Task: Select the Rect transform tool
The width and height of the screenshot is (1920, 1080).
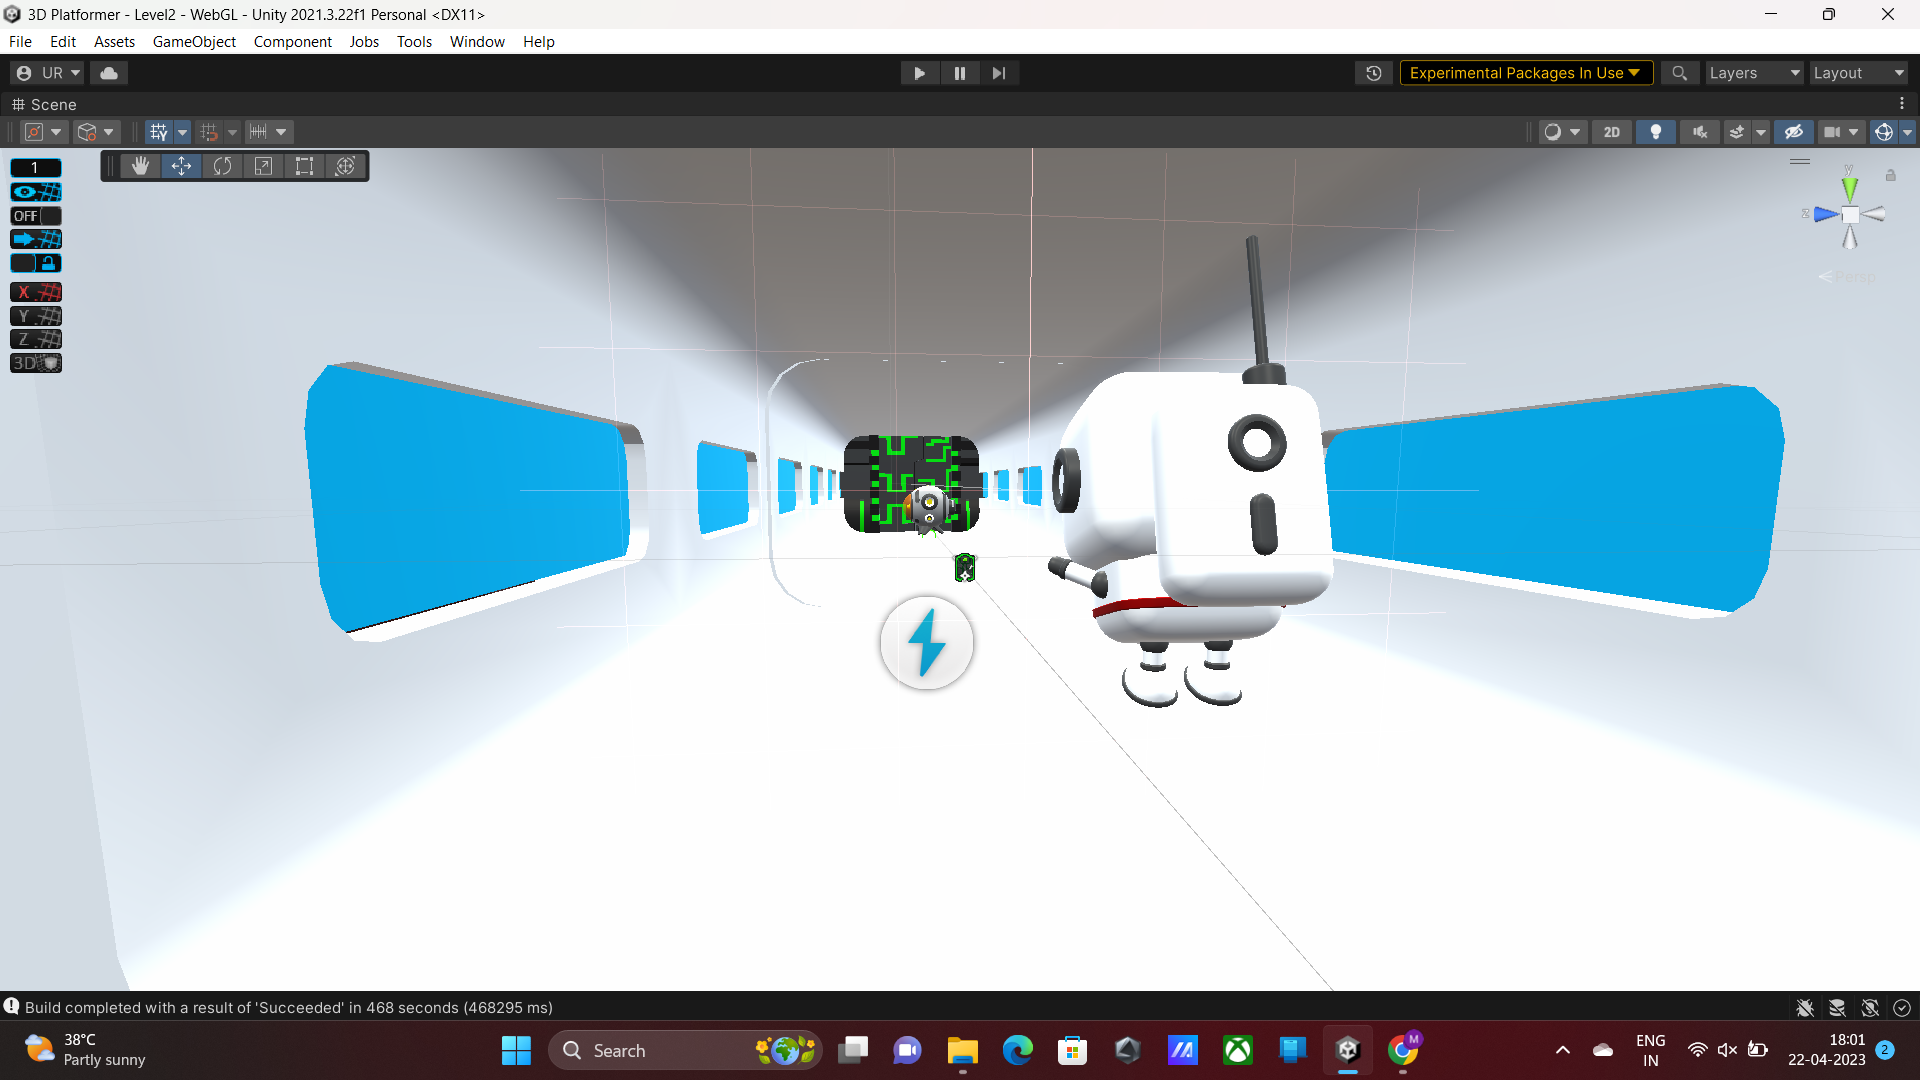Action: pyautogui.click(x=304, y=166)
